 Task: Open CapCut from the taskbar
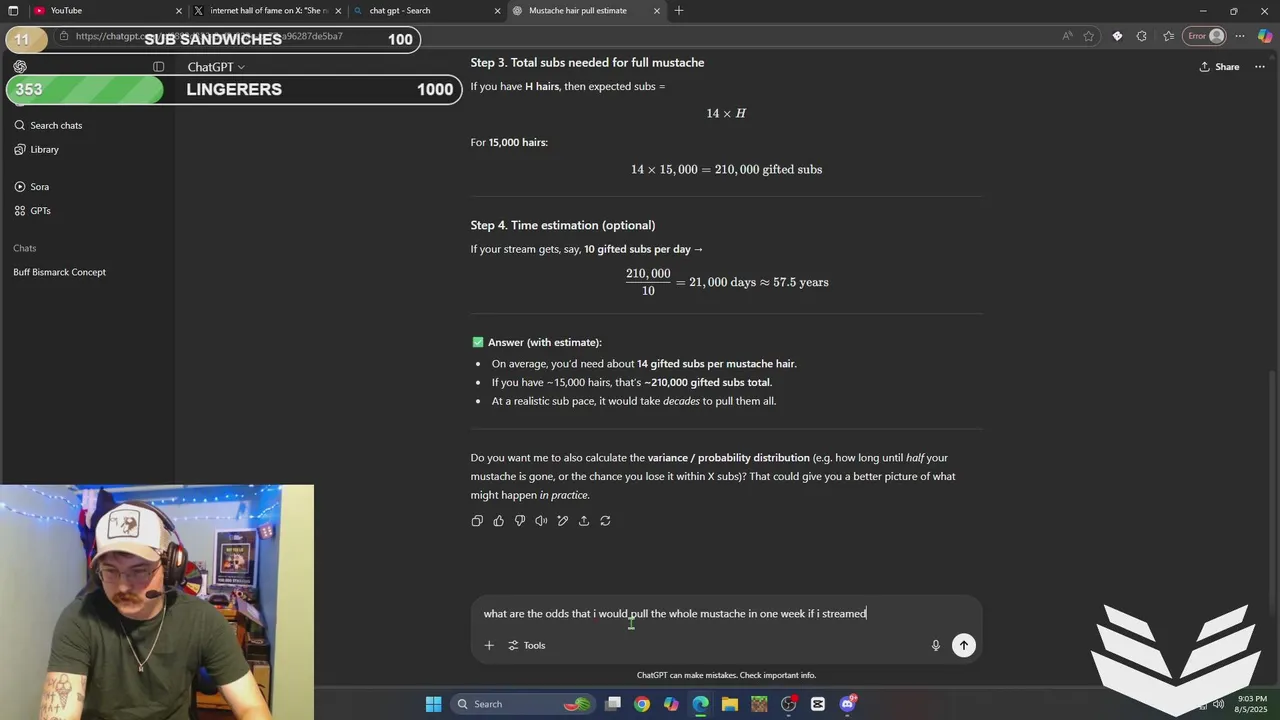click(x=818, y=704)
